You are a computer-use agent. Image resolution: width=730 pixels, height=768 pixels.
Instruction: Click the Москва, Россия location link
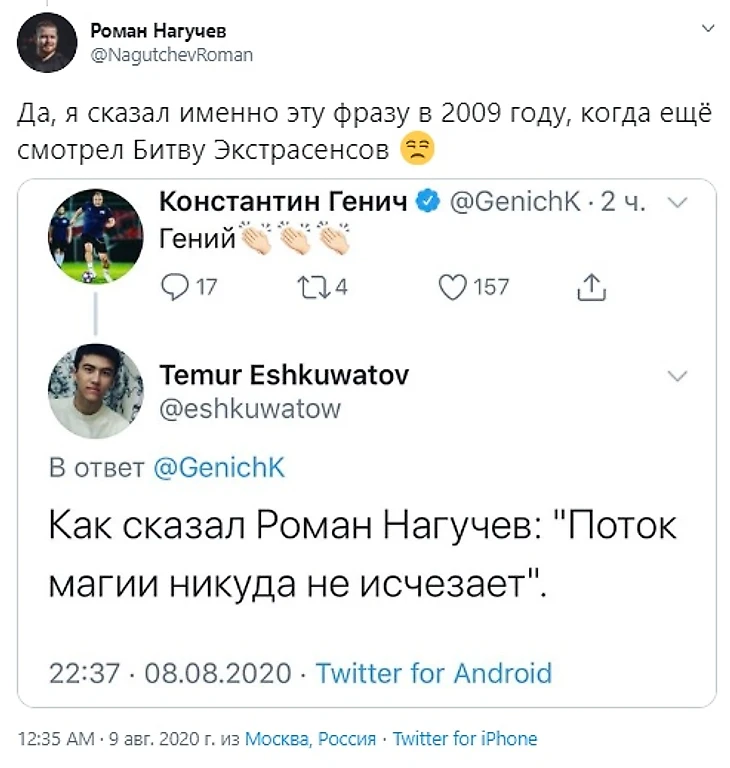[x=311, y=740]
